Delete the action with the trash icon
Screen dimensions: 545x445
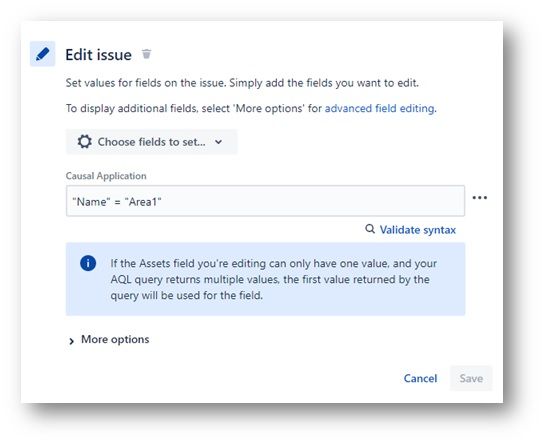[146, 54]
